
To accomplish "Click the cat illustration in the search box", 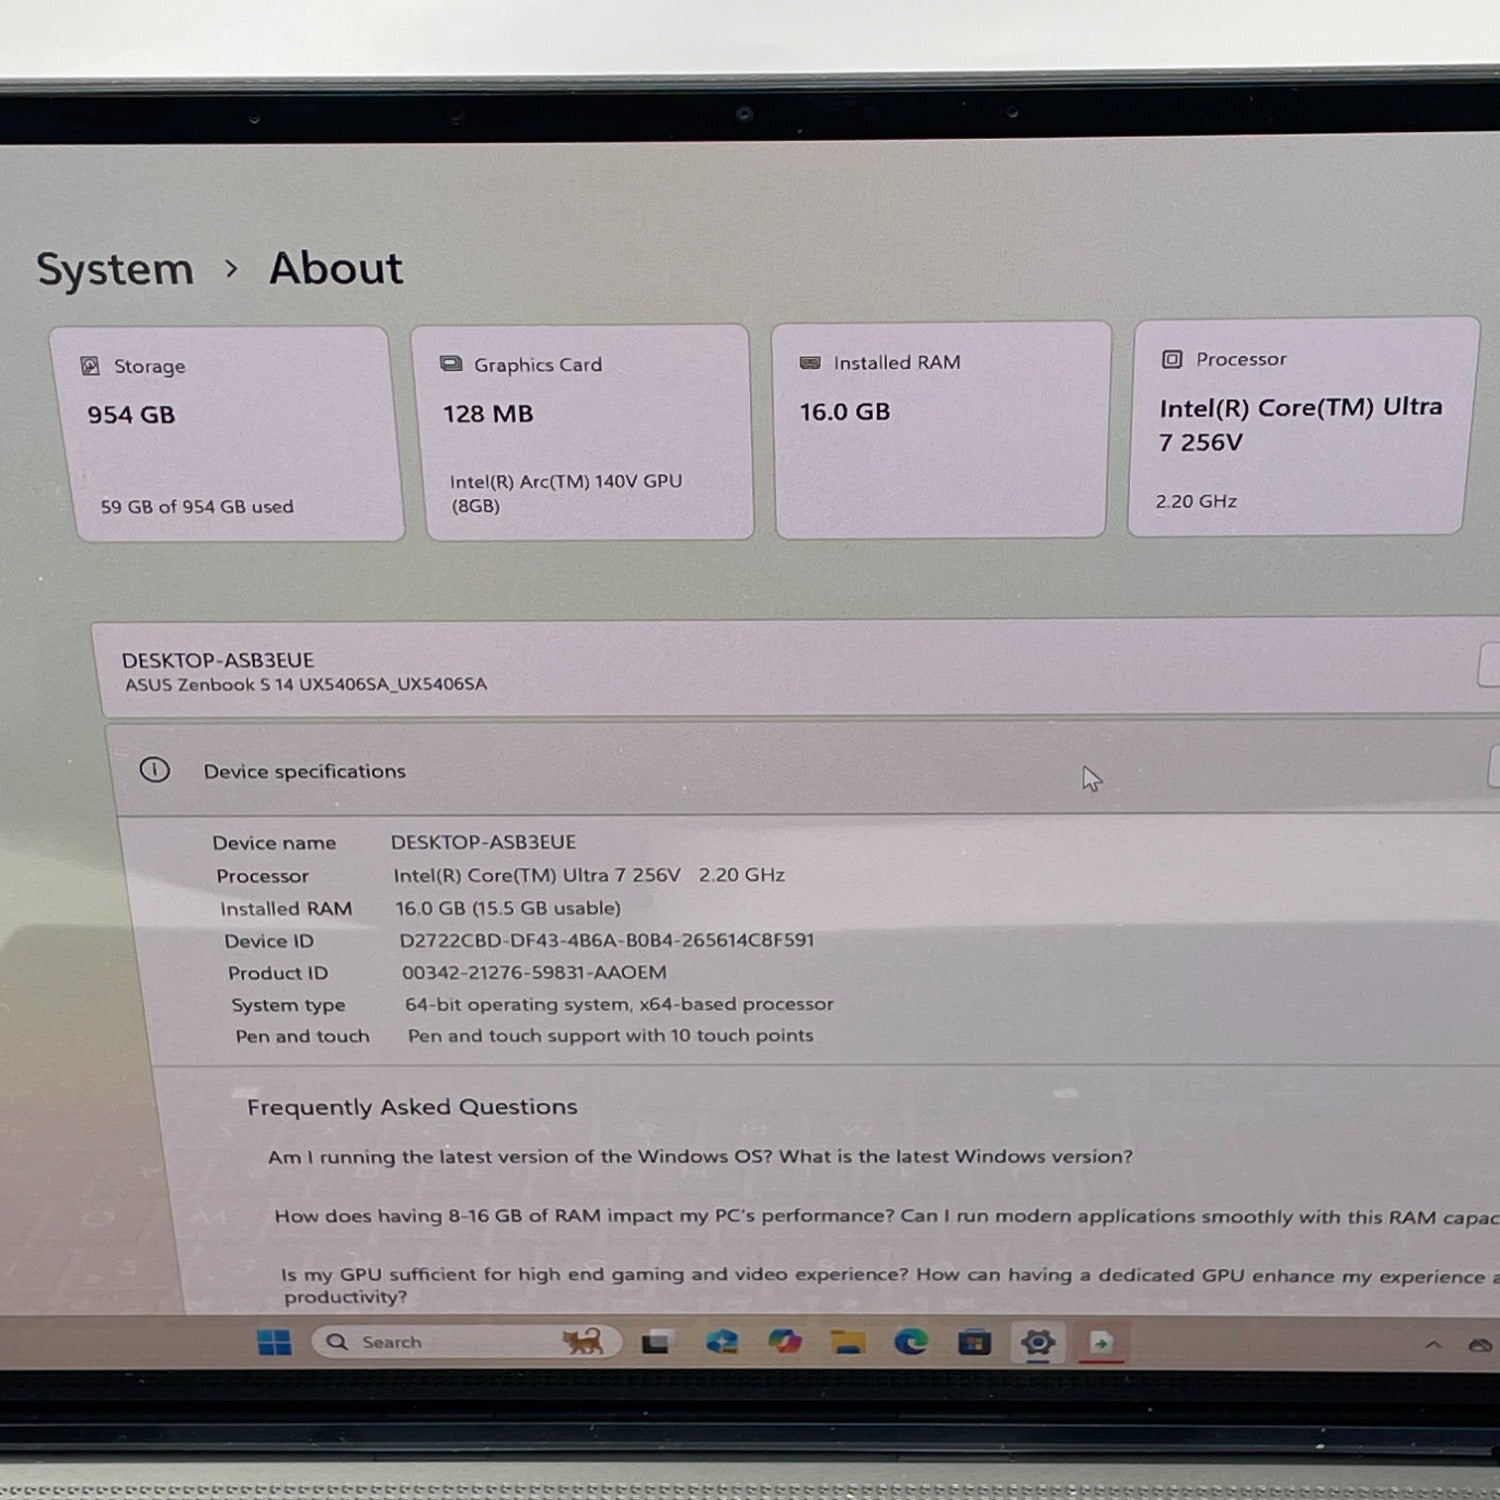I will click(582, 1340).
